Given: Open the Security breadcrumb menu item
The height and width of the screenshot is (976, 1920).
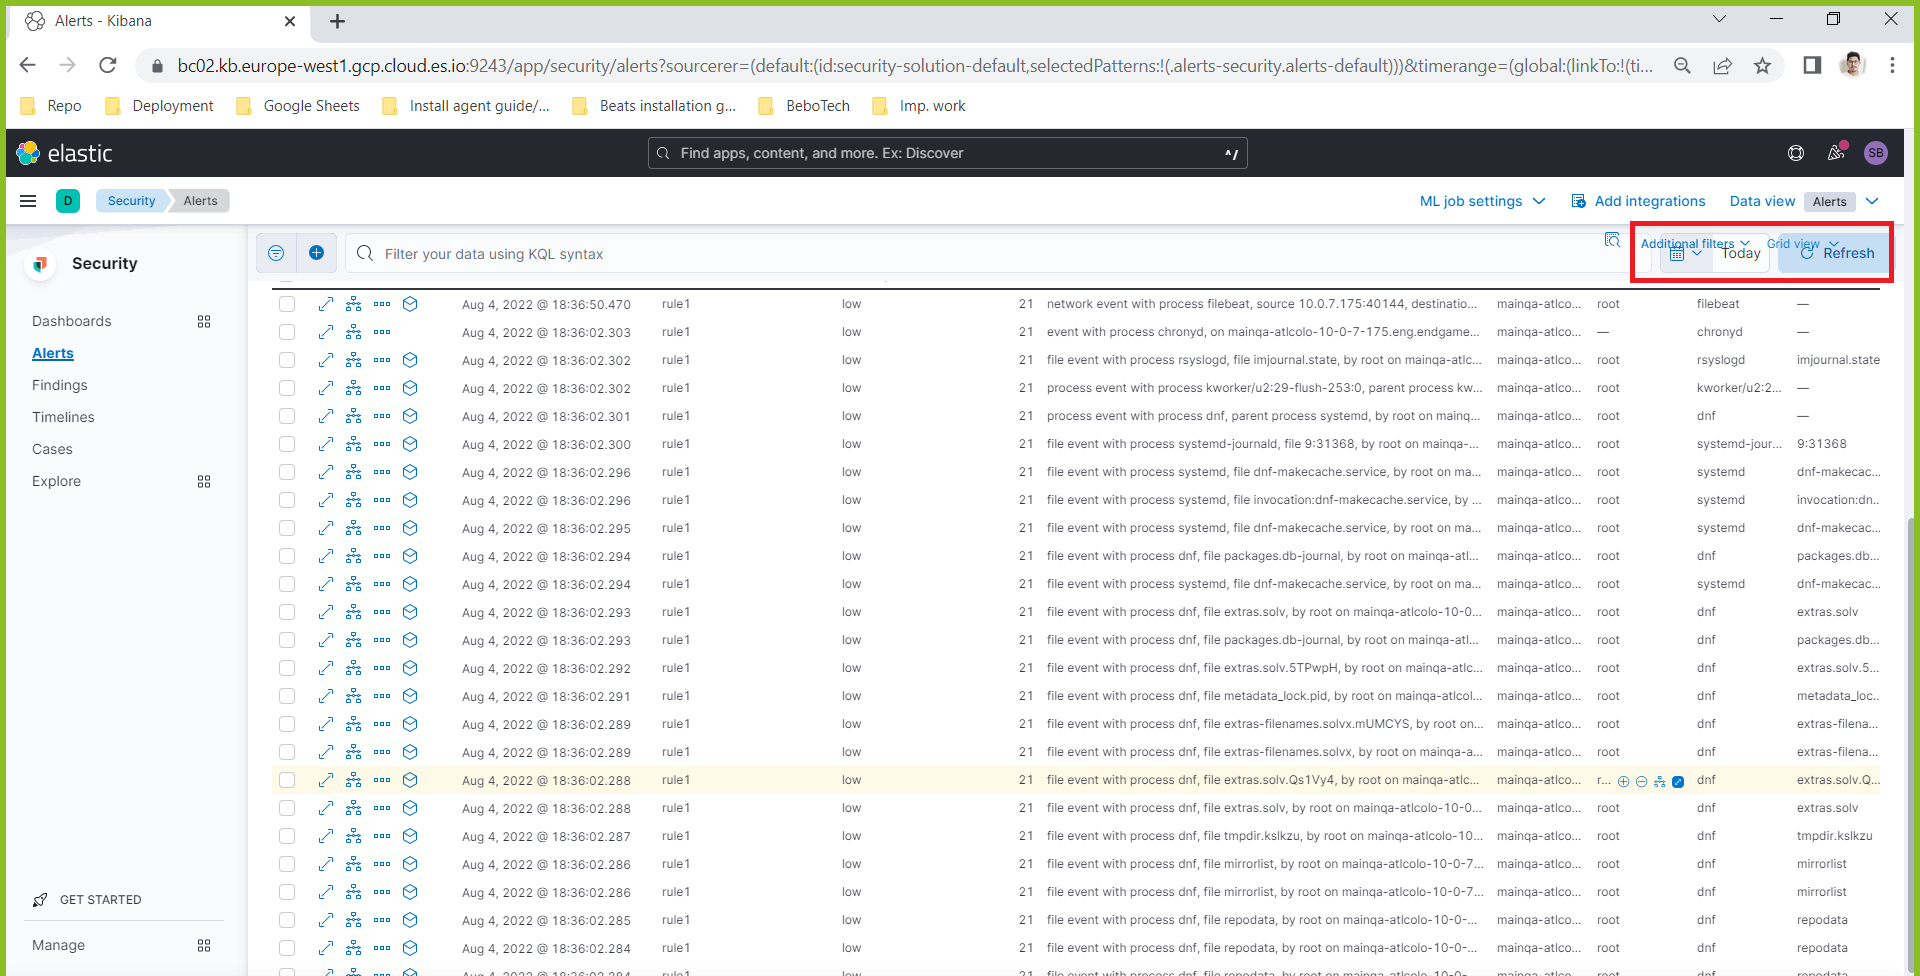Looking at the screenshot, I should click(x=130, y=200).
